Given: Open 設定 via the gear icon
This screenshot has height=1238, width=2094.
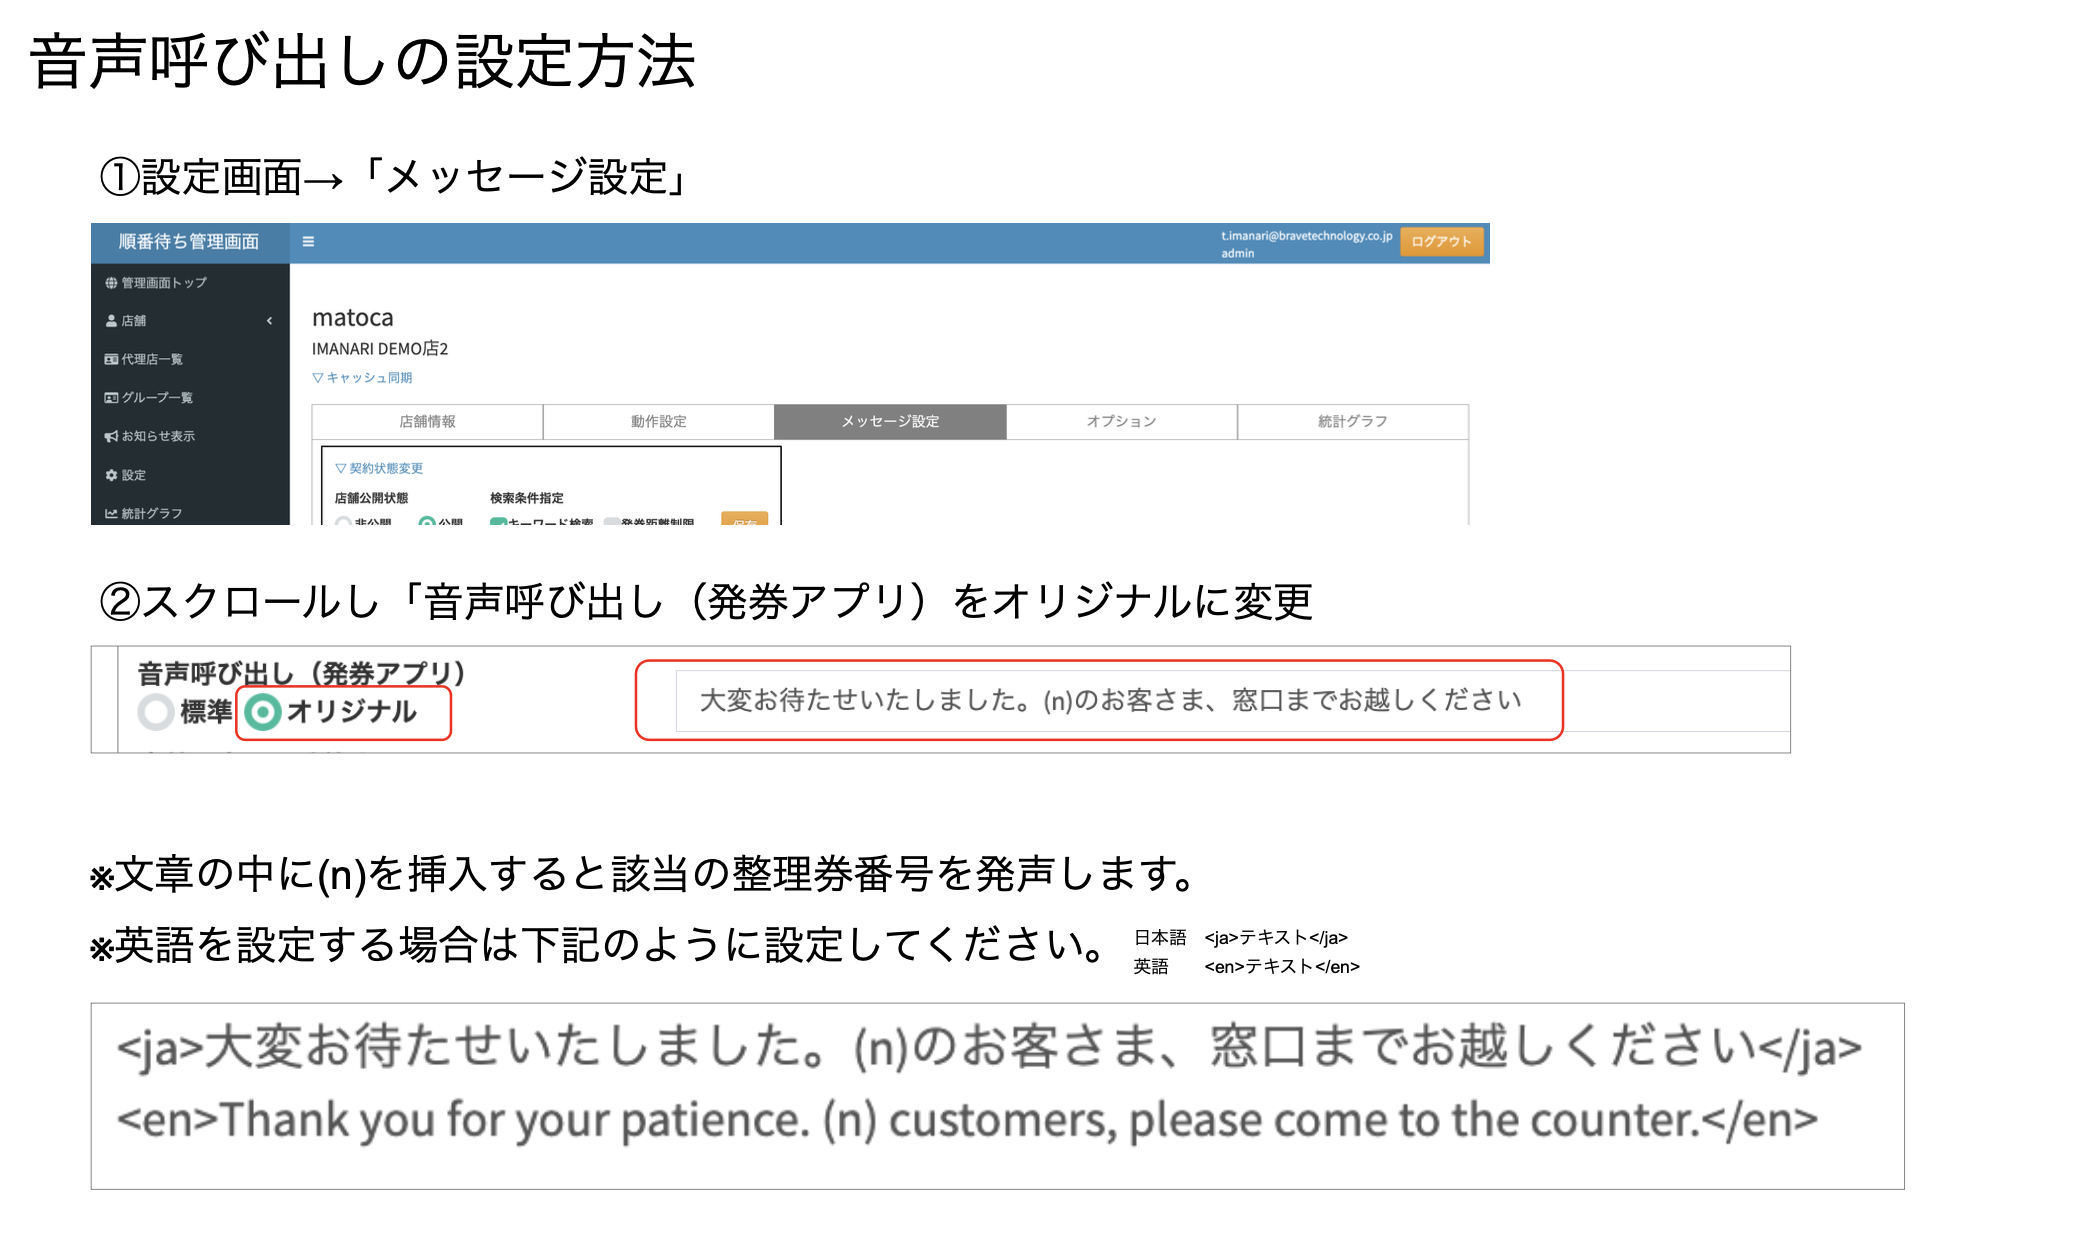Looking at the screenshot, I should [x=112, y=476].
